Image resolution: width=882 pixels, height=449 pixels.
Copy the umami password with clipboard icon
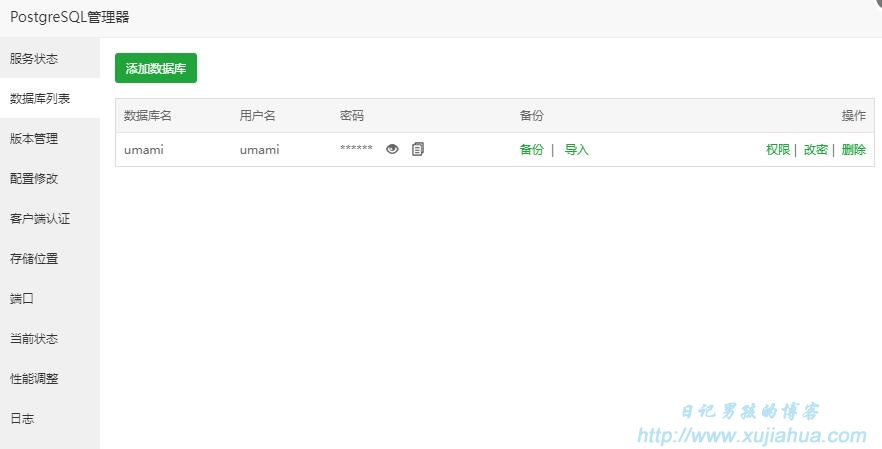coord(417,149)
